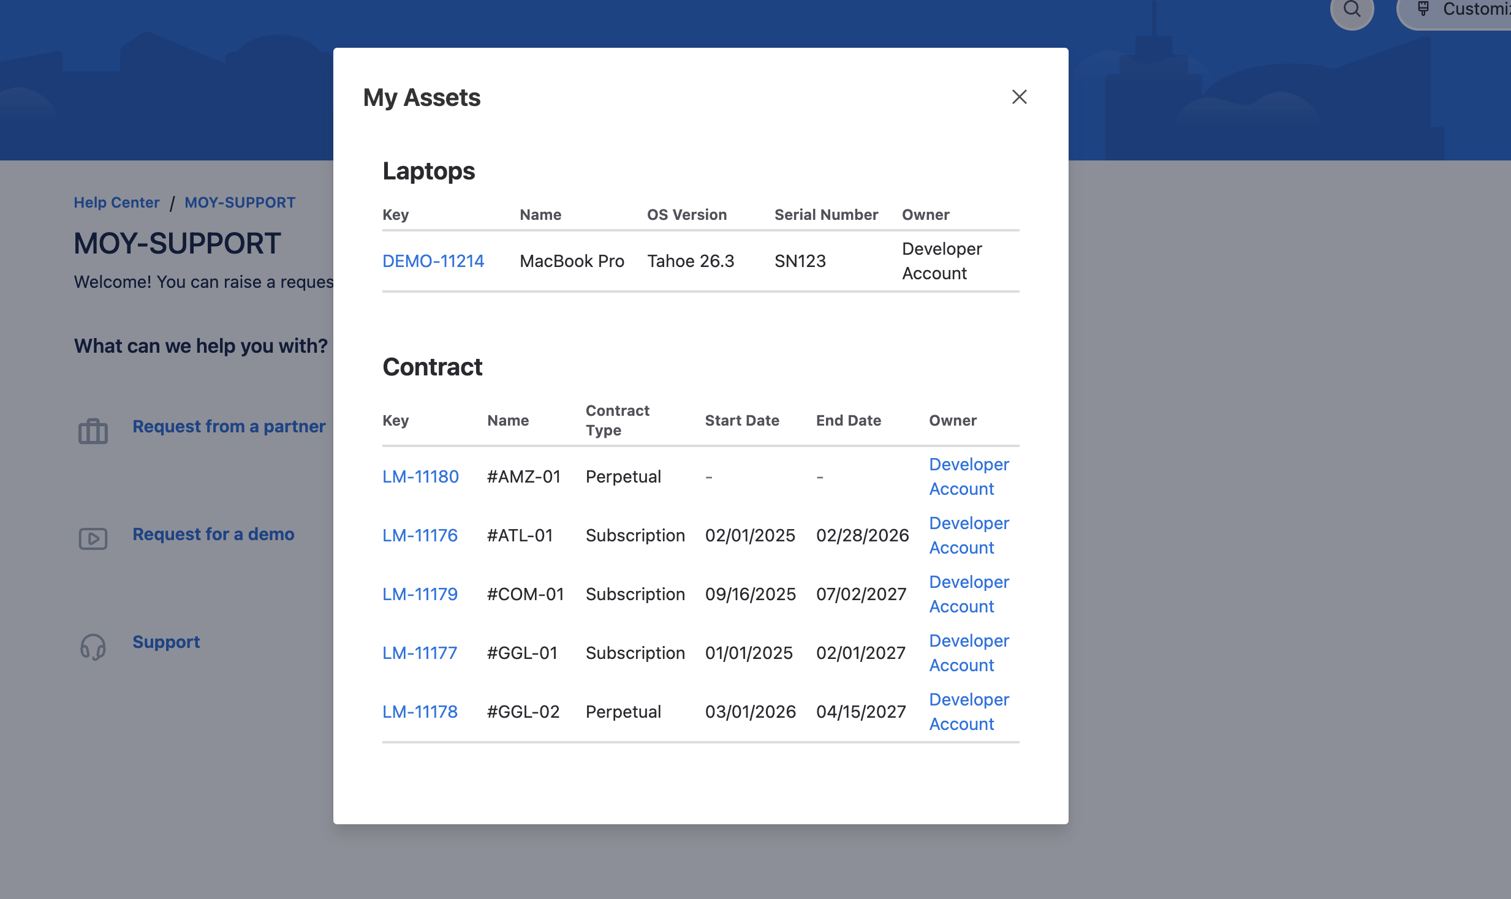Open contract LM-11179

[420, 594]
